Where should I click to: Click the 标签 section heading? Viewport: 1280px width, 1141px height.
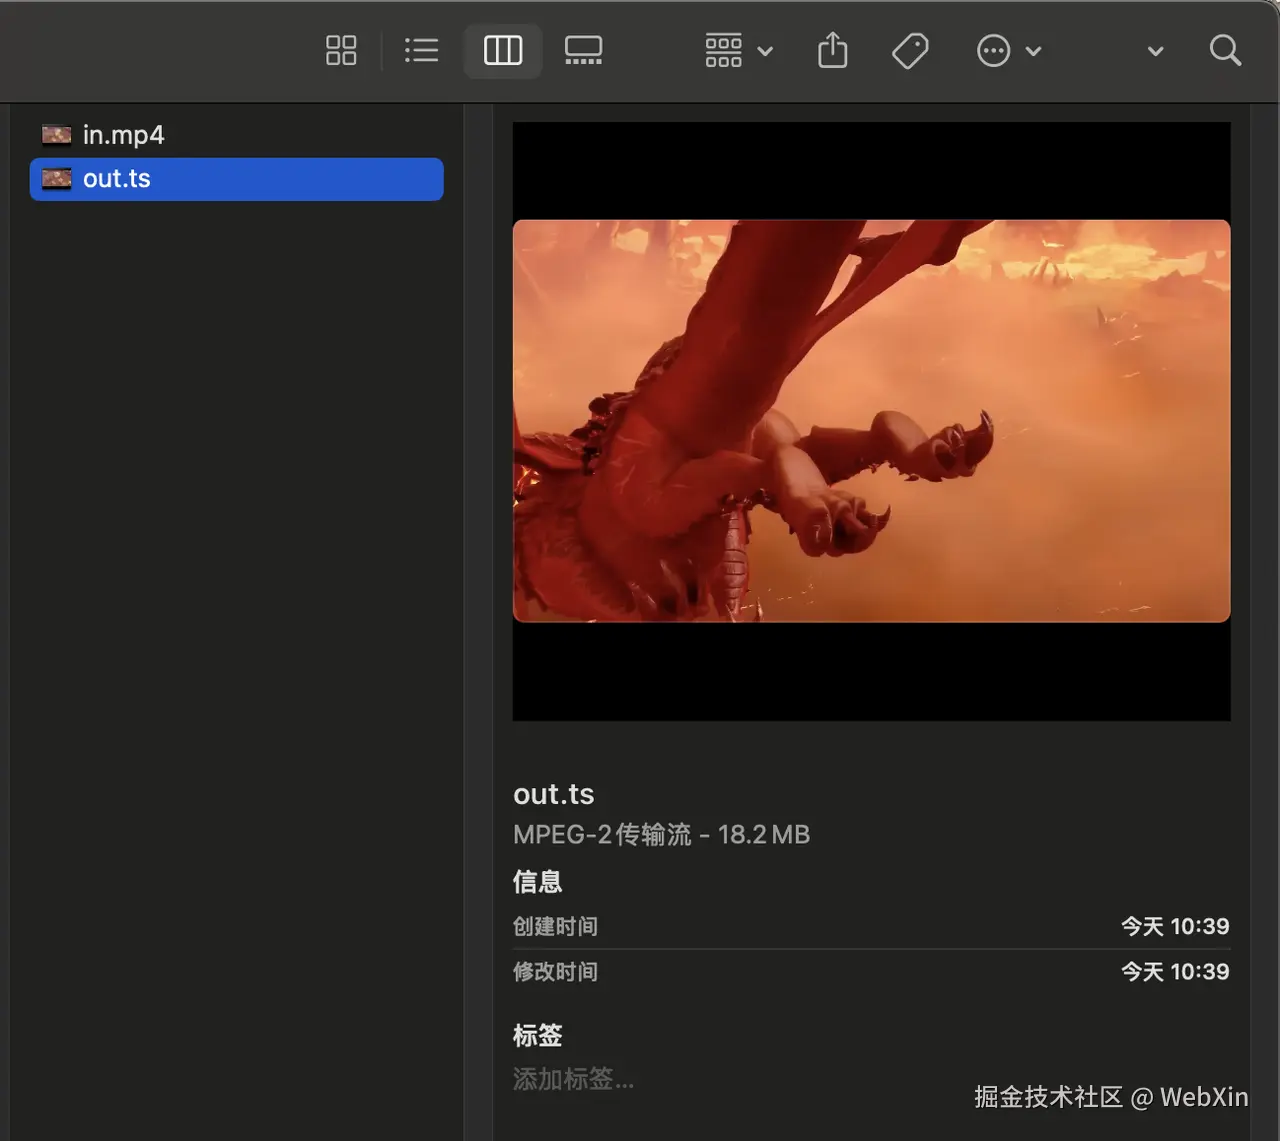point(537,1035)
